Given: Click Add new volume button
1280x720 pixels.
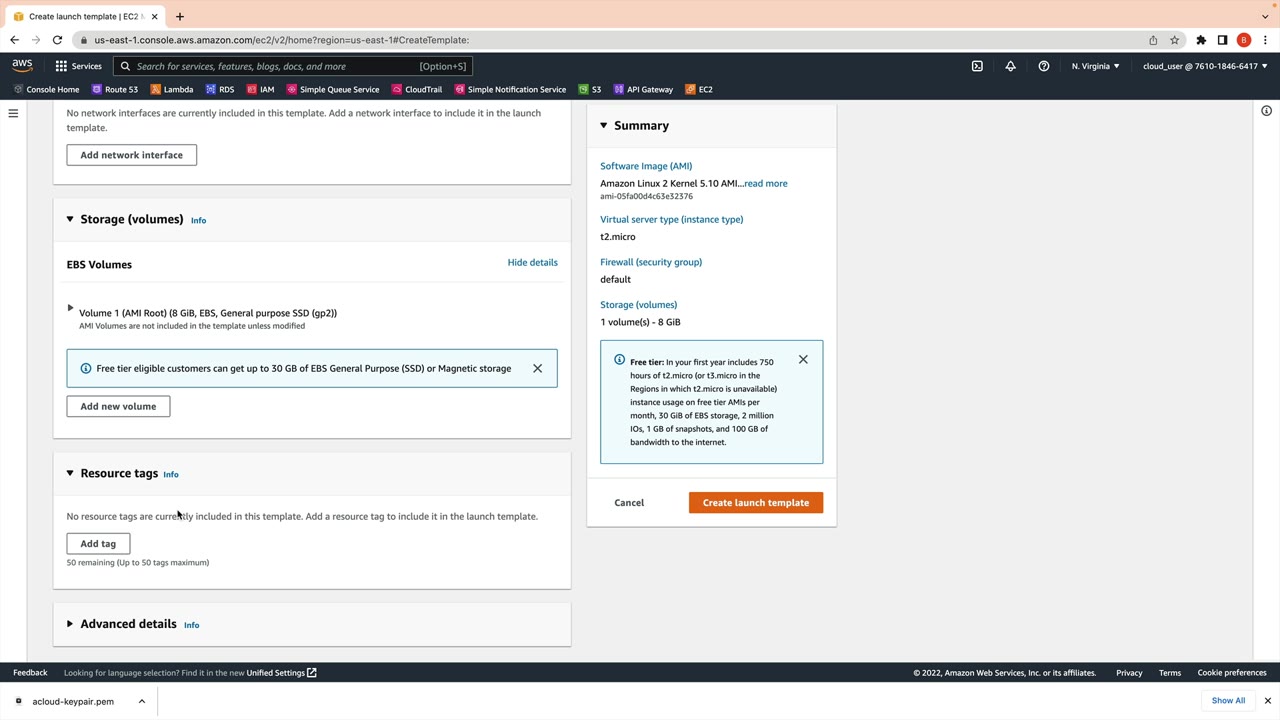Looking at the screenshot, I should [118, 406].
